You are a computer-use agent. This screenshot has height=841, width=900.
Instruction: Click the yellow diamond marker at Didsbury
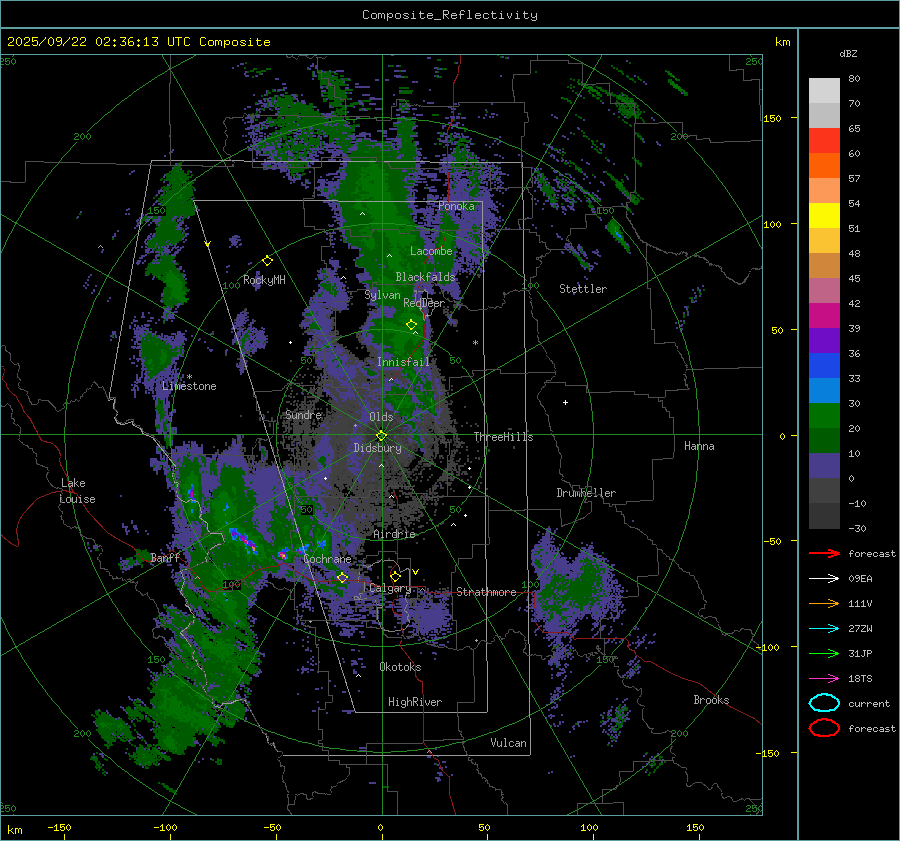click(x=381, y=435)
